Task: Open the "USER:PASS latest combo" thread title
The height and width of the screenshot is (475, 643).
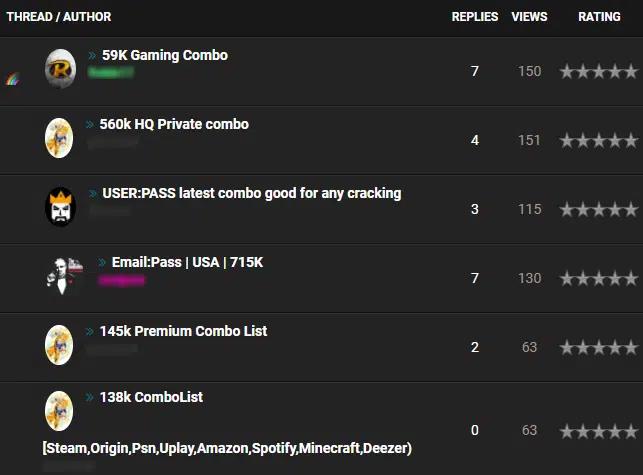Action: pyautogui.click(x=251, y=193)
